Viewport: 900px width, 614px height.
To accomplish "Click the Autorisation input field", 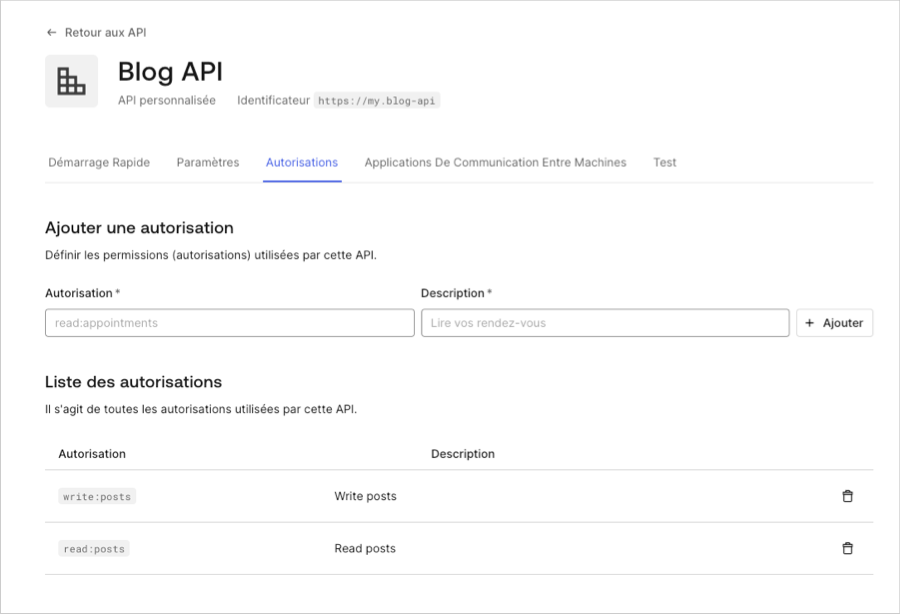I will [229, 322].
